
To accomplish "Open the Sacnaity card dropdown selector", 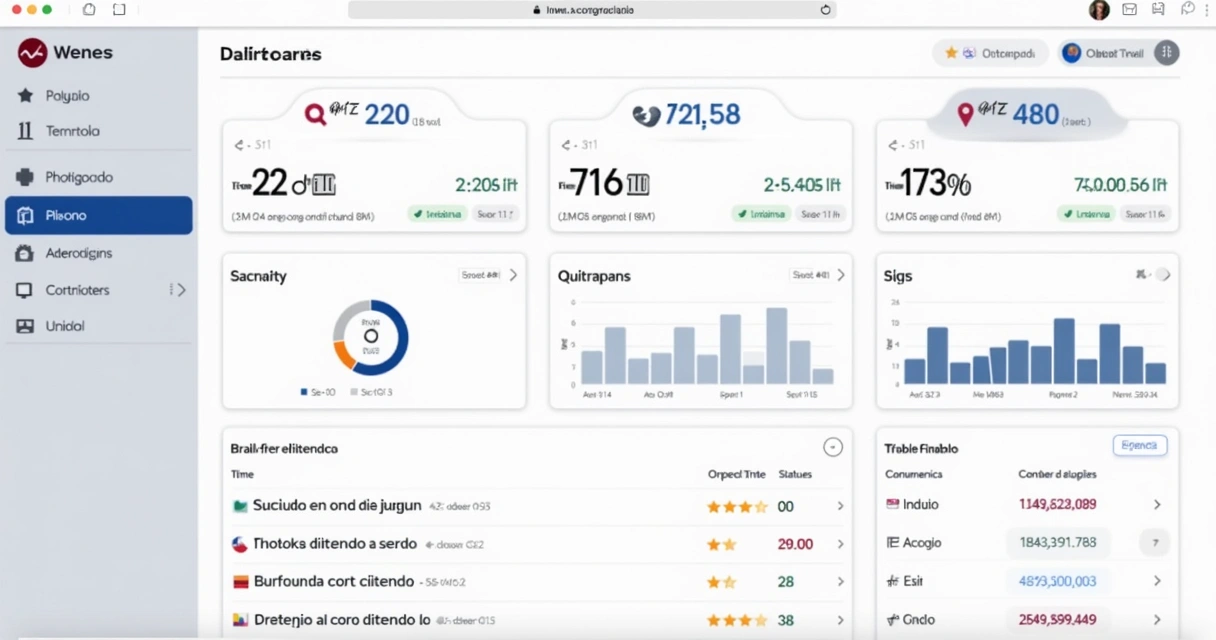I will [x=488, y=275].
